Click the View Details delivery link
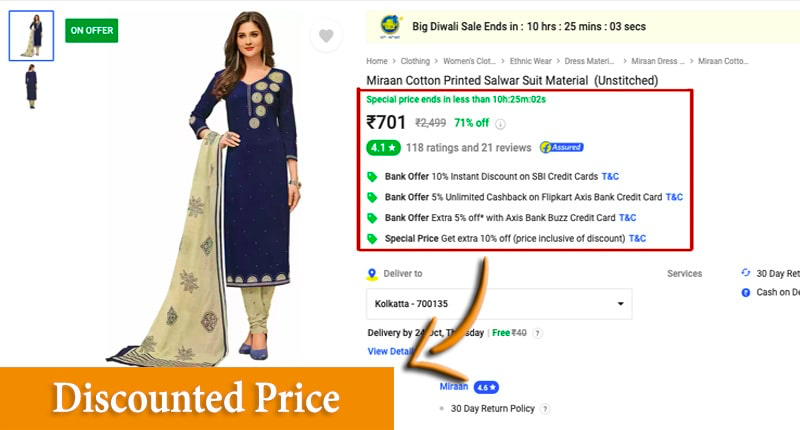The image size is (800, 430). click(391, 351)
